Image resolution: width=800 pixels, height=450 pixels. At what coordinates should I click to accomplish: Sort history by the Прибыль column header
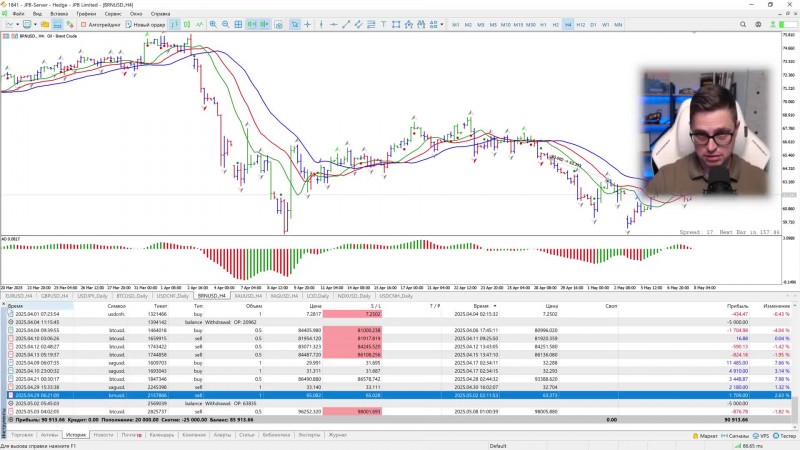click(x=738, y=306)
